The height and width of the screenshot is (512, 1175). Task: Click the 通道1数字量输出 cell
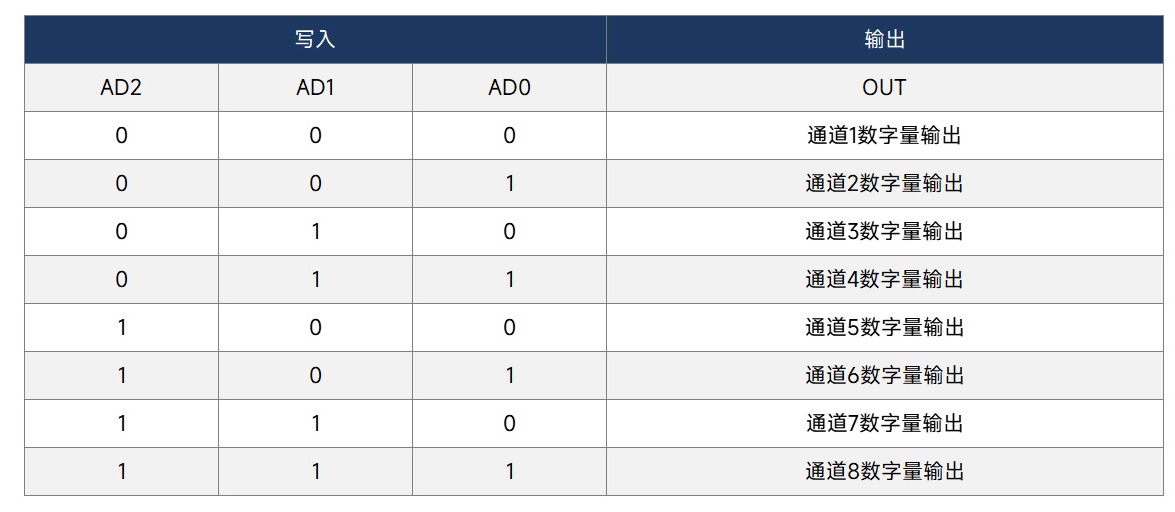[884, 136]
